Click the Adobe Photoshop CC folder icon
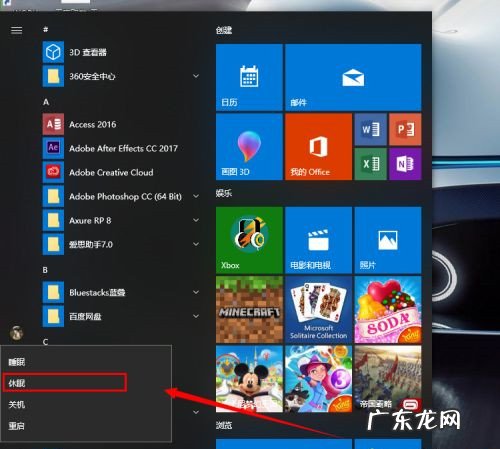This screenshot has height=449, width=500. (x=53, y=196)
